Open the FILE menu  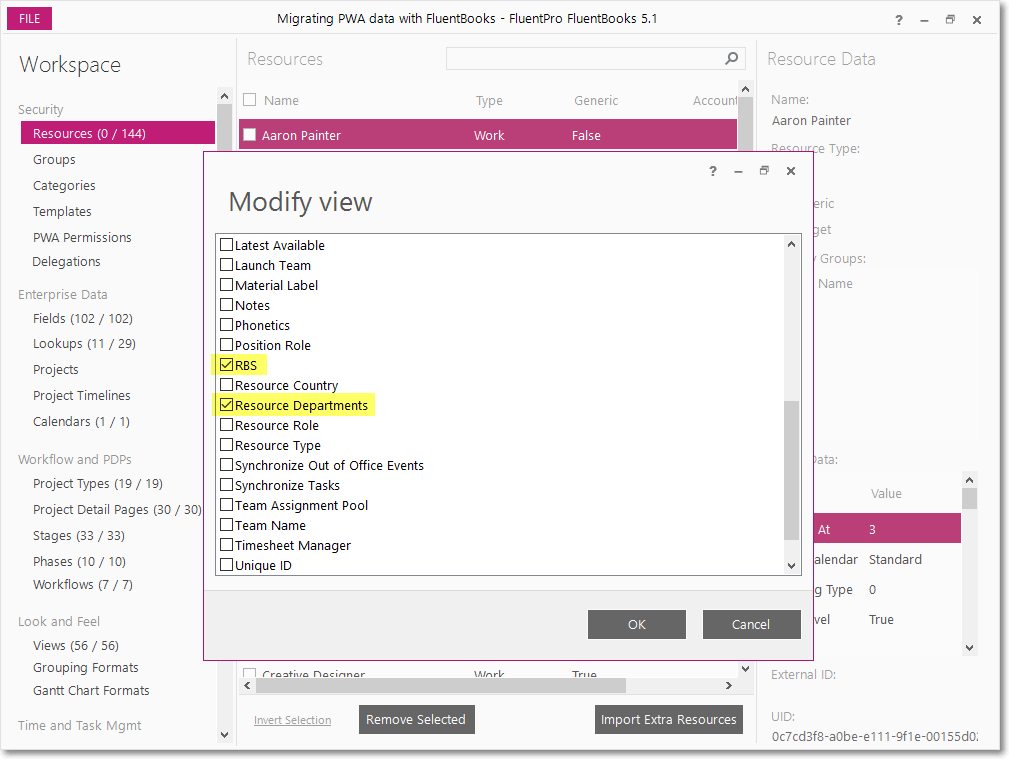pyautogui.click(x=30, y=19)
